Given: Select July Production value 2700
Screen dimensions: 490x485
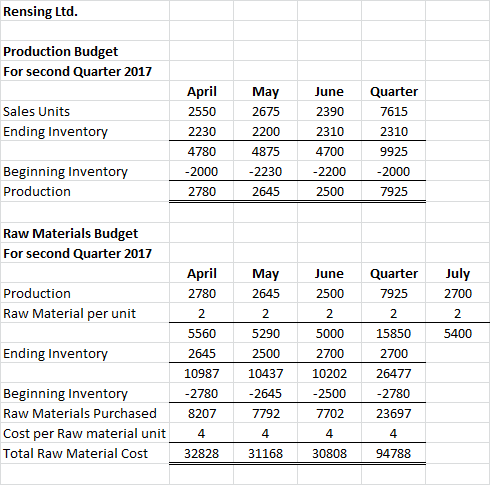Looking at the screenshot, I should pyautogui.click(x=458, y=294).
